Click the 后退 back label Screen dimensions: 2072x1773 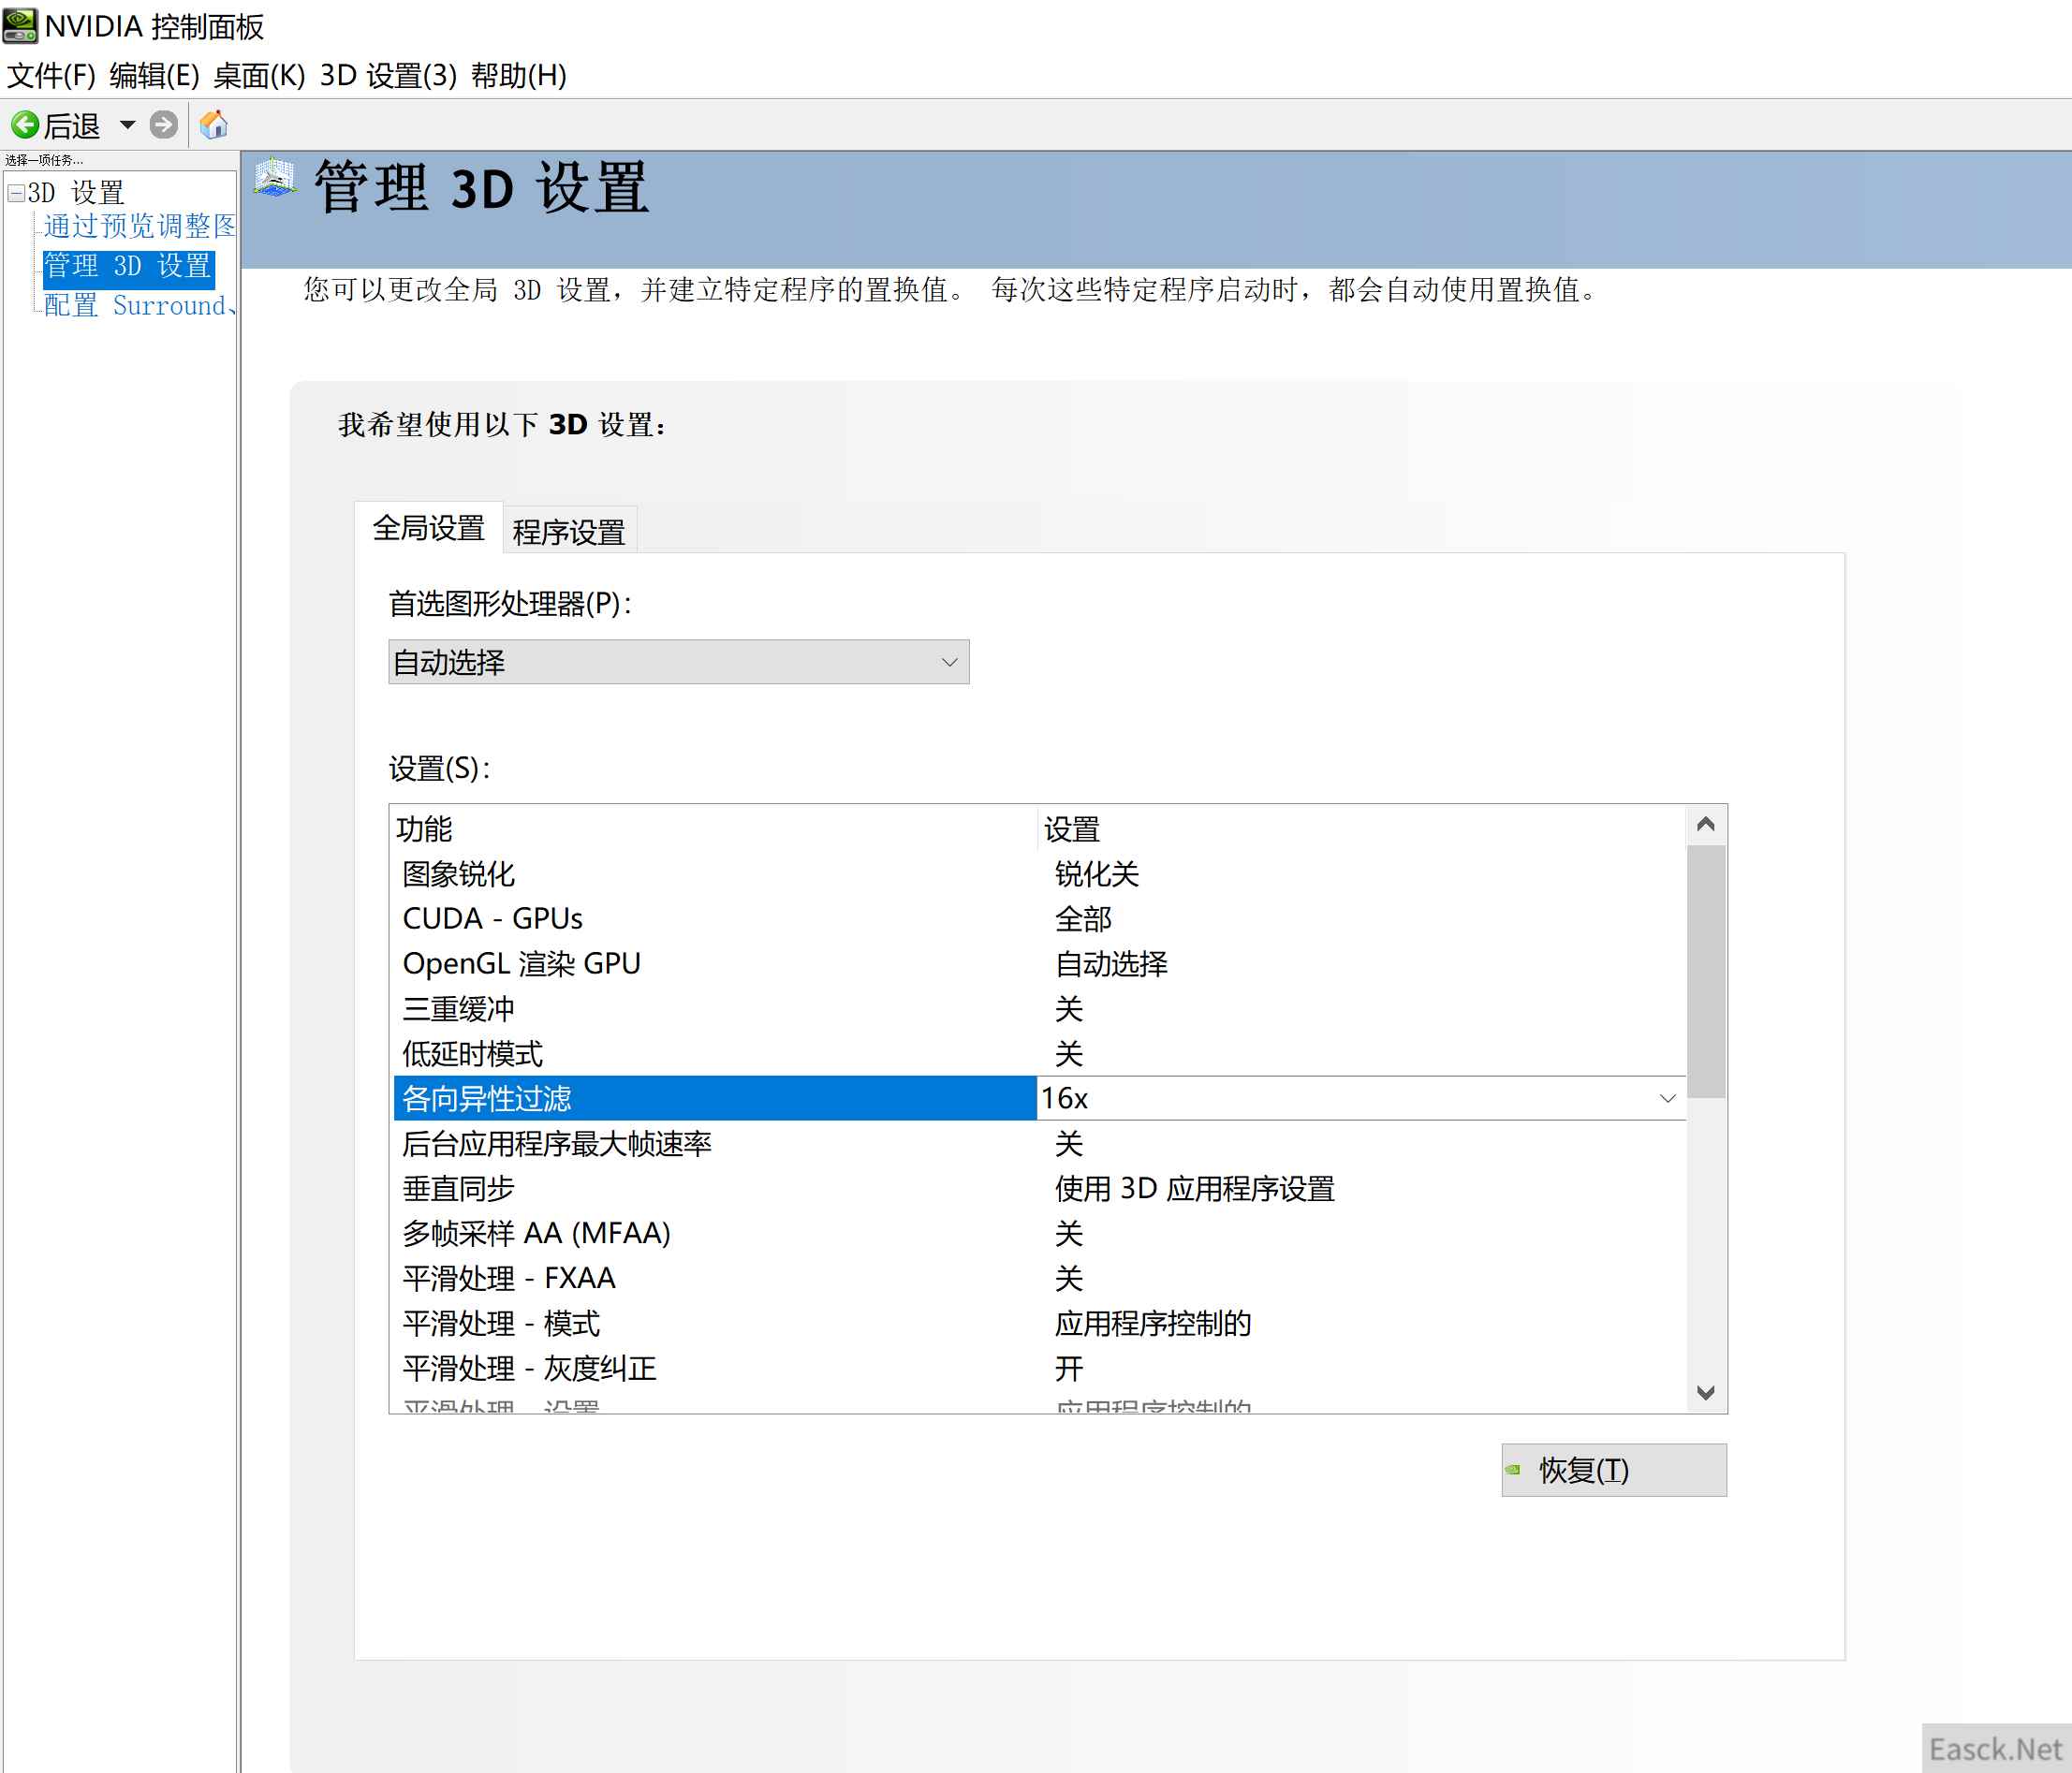click(x=72, y=126)
